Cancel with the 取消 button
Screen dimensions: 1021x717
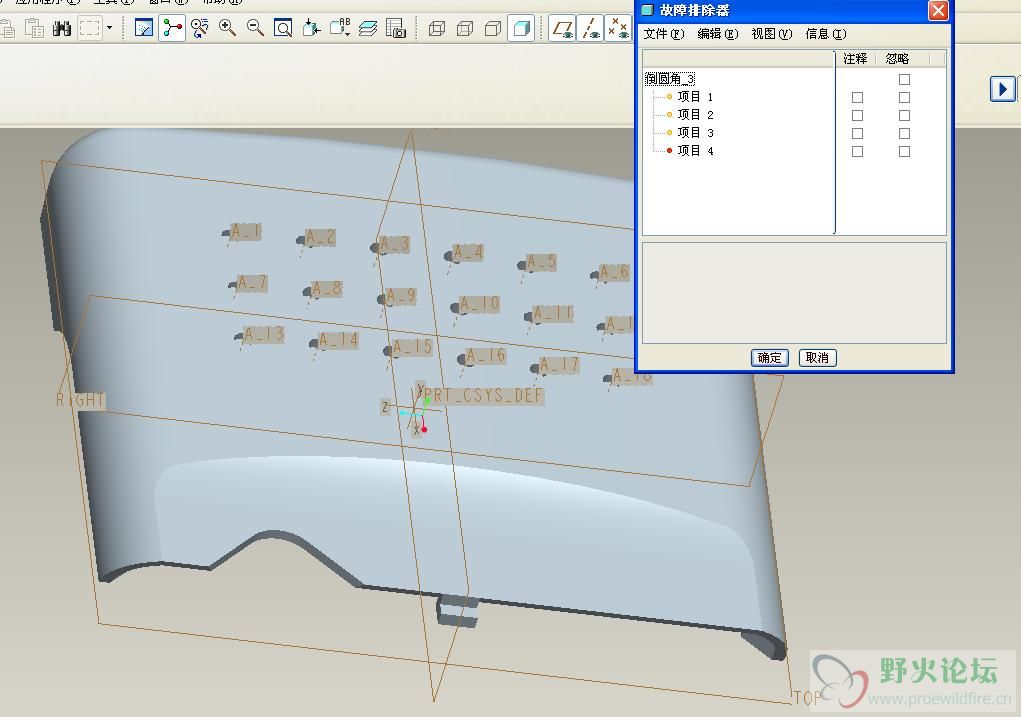[817, 358]
